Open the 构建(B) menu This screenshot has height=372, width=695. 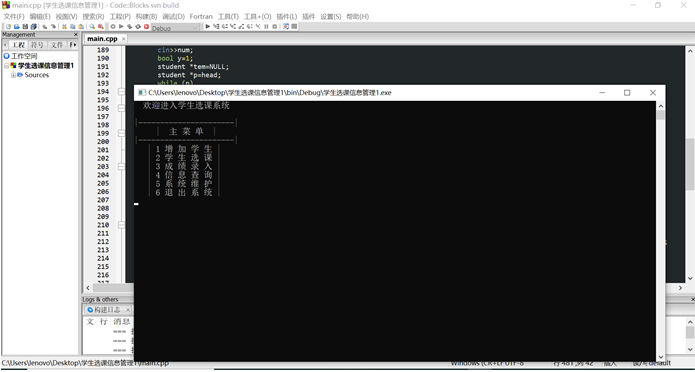click(146, 16)
